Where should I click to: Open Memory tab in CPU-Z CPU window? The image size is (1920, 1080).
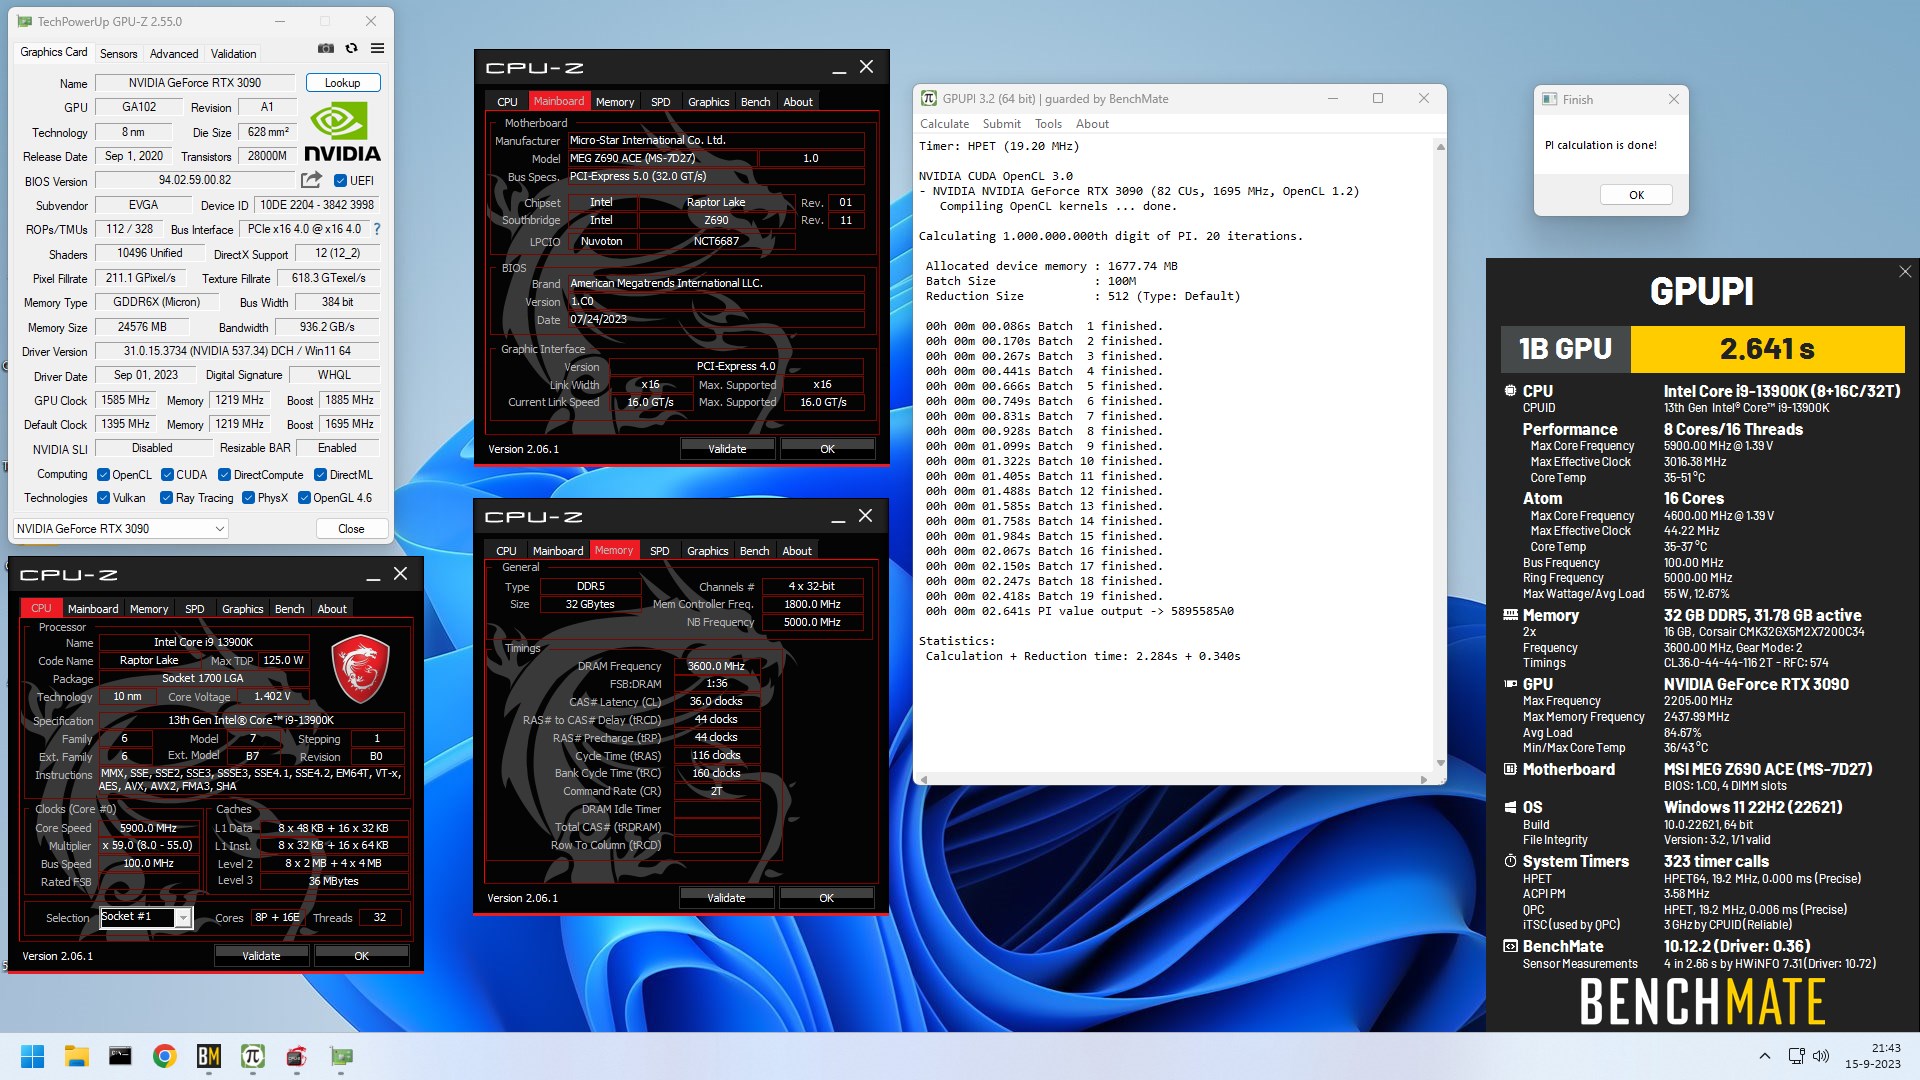pos(149,609)
